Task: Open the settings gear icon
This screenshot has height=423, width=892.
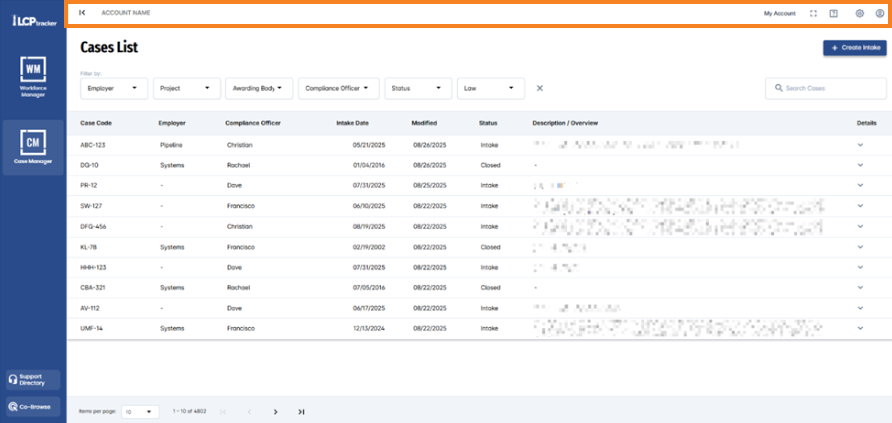Action: [x=860, y=14]
